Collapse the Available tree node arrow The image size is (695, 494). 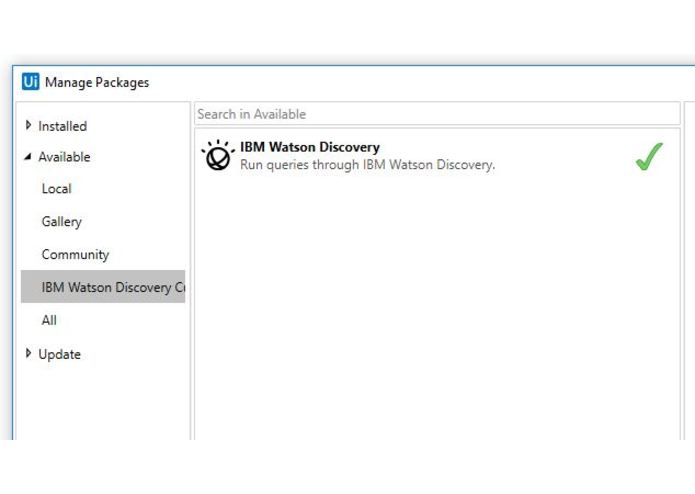click(x=28, y=156)
